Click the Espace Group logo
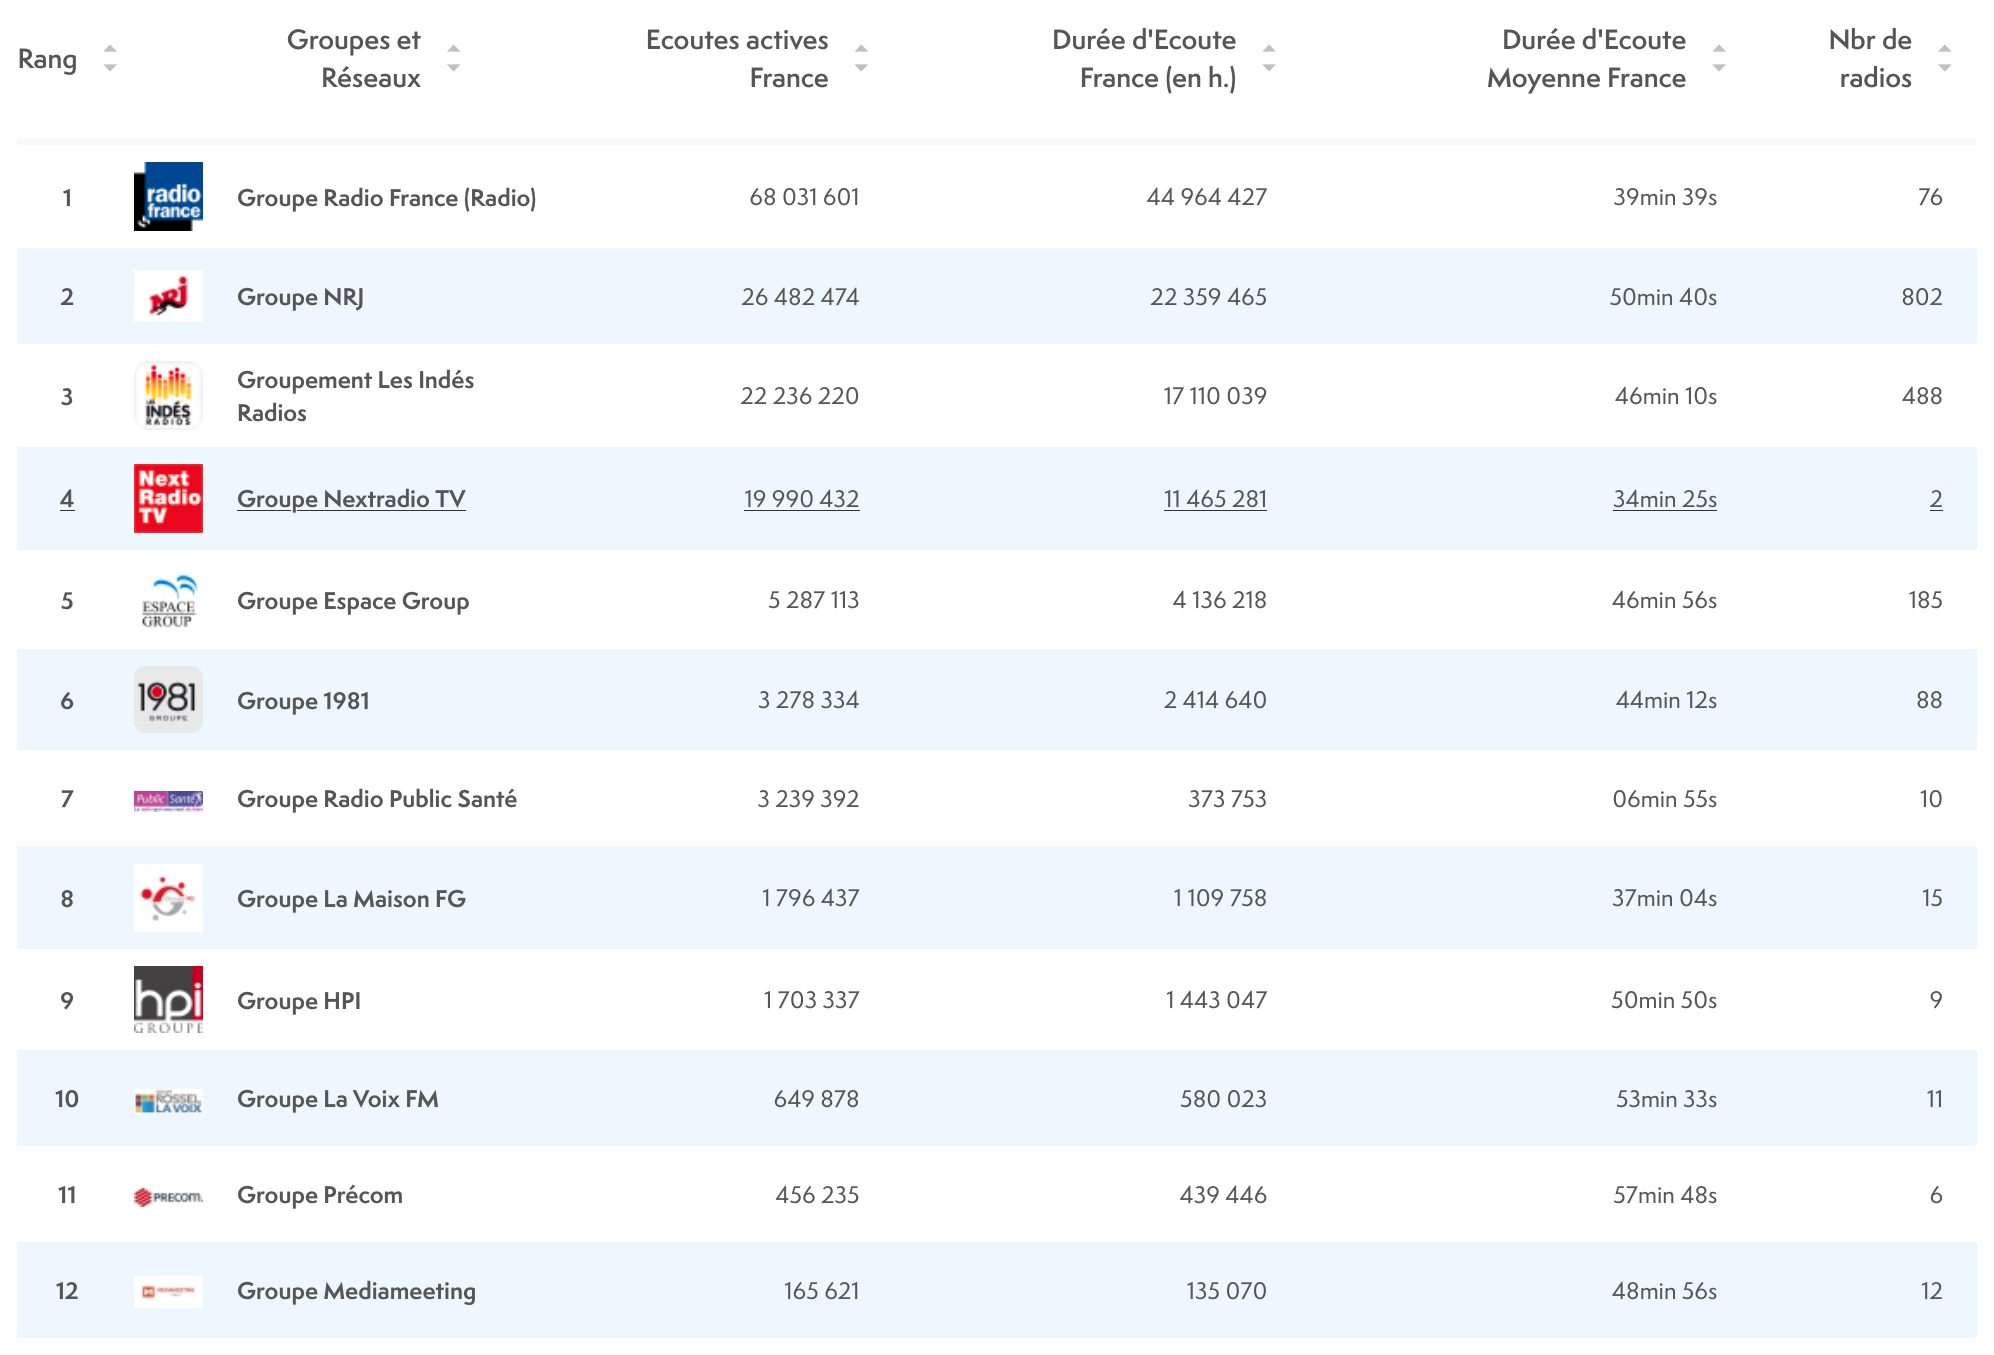 click(168, 601)
